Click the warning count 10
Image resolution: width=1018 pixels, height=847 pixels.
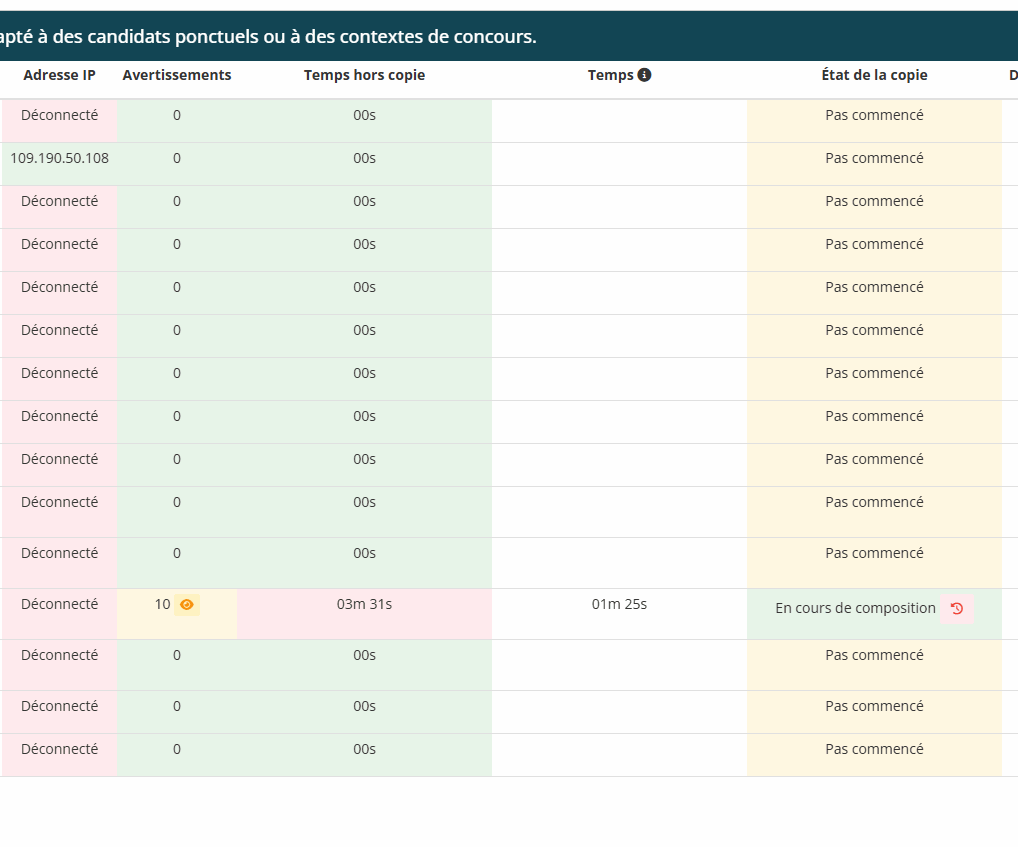pos(162,604)
